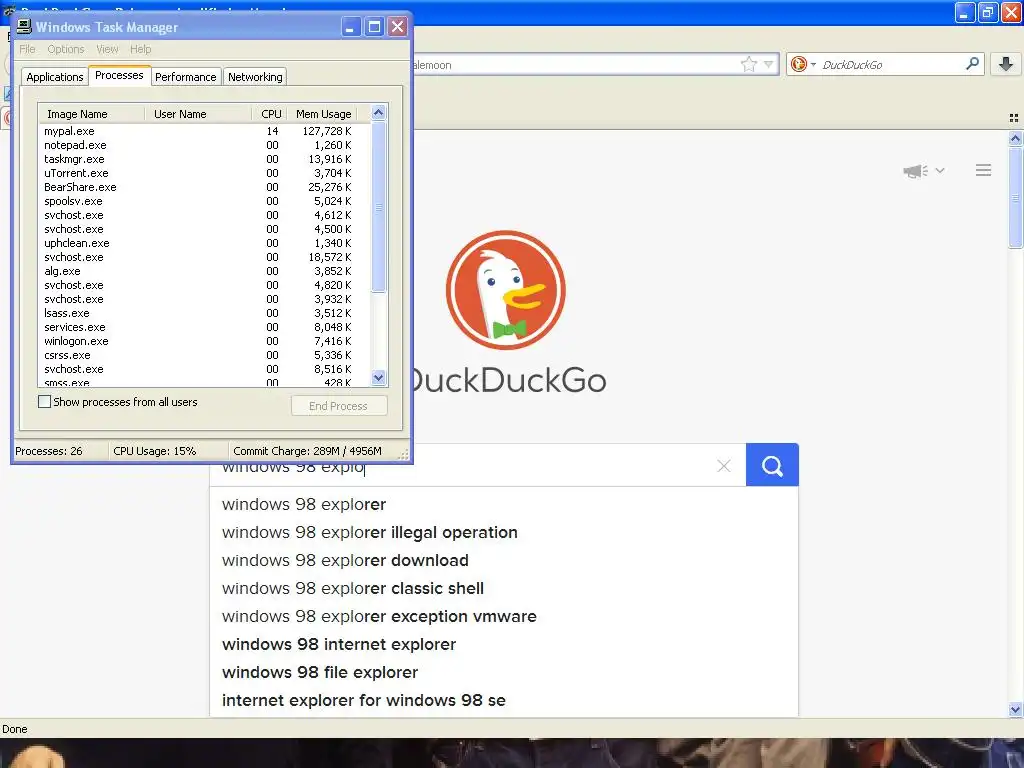The width and height of the screenshot is (1024, 768).
Task: Select the alg.exe process row
Action: pyautogui.click(x=204, y=271)
